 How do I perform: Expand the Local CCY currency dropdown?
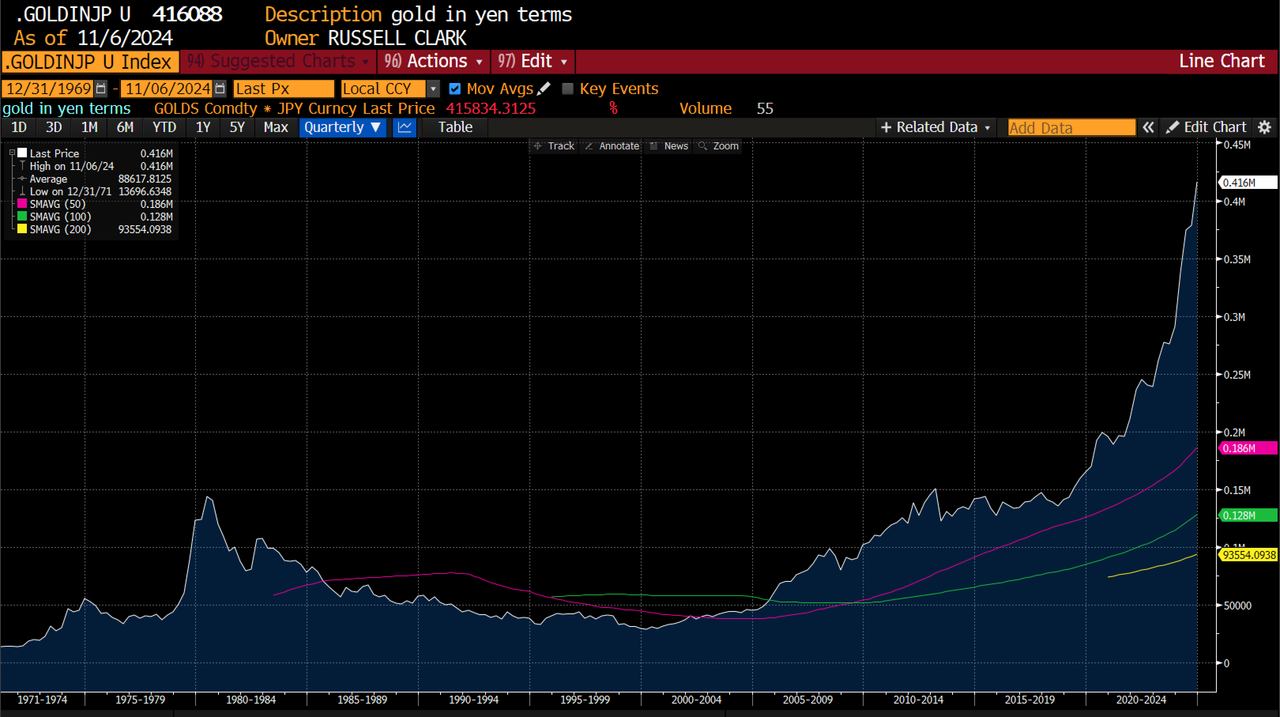433,89
